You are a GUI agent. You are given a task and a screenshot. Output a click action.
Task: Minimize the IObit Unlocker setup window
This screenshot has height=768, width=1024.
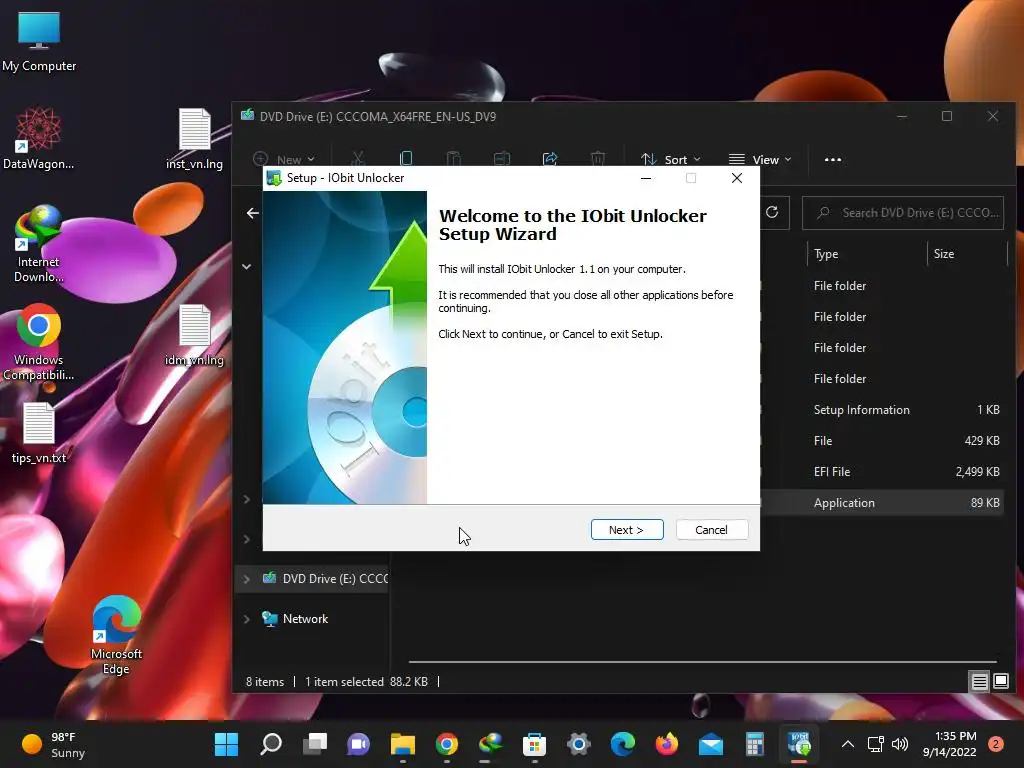tap(646, 178)
